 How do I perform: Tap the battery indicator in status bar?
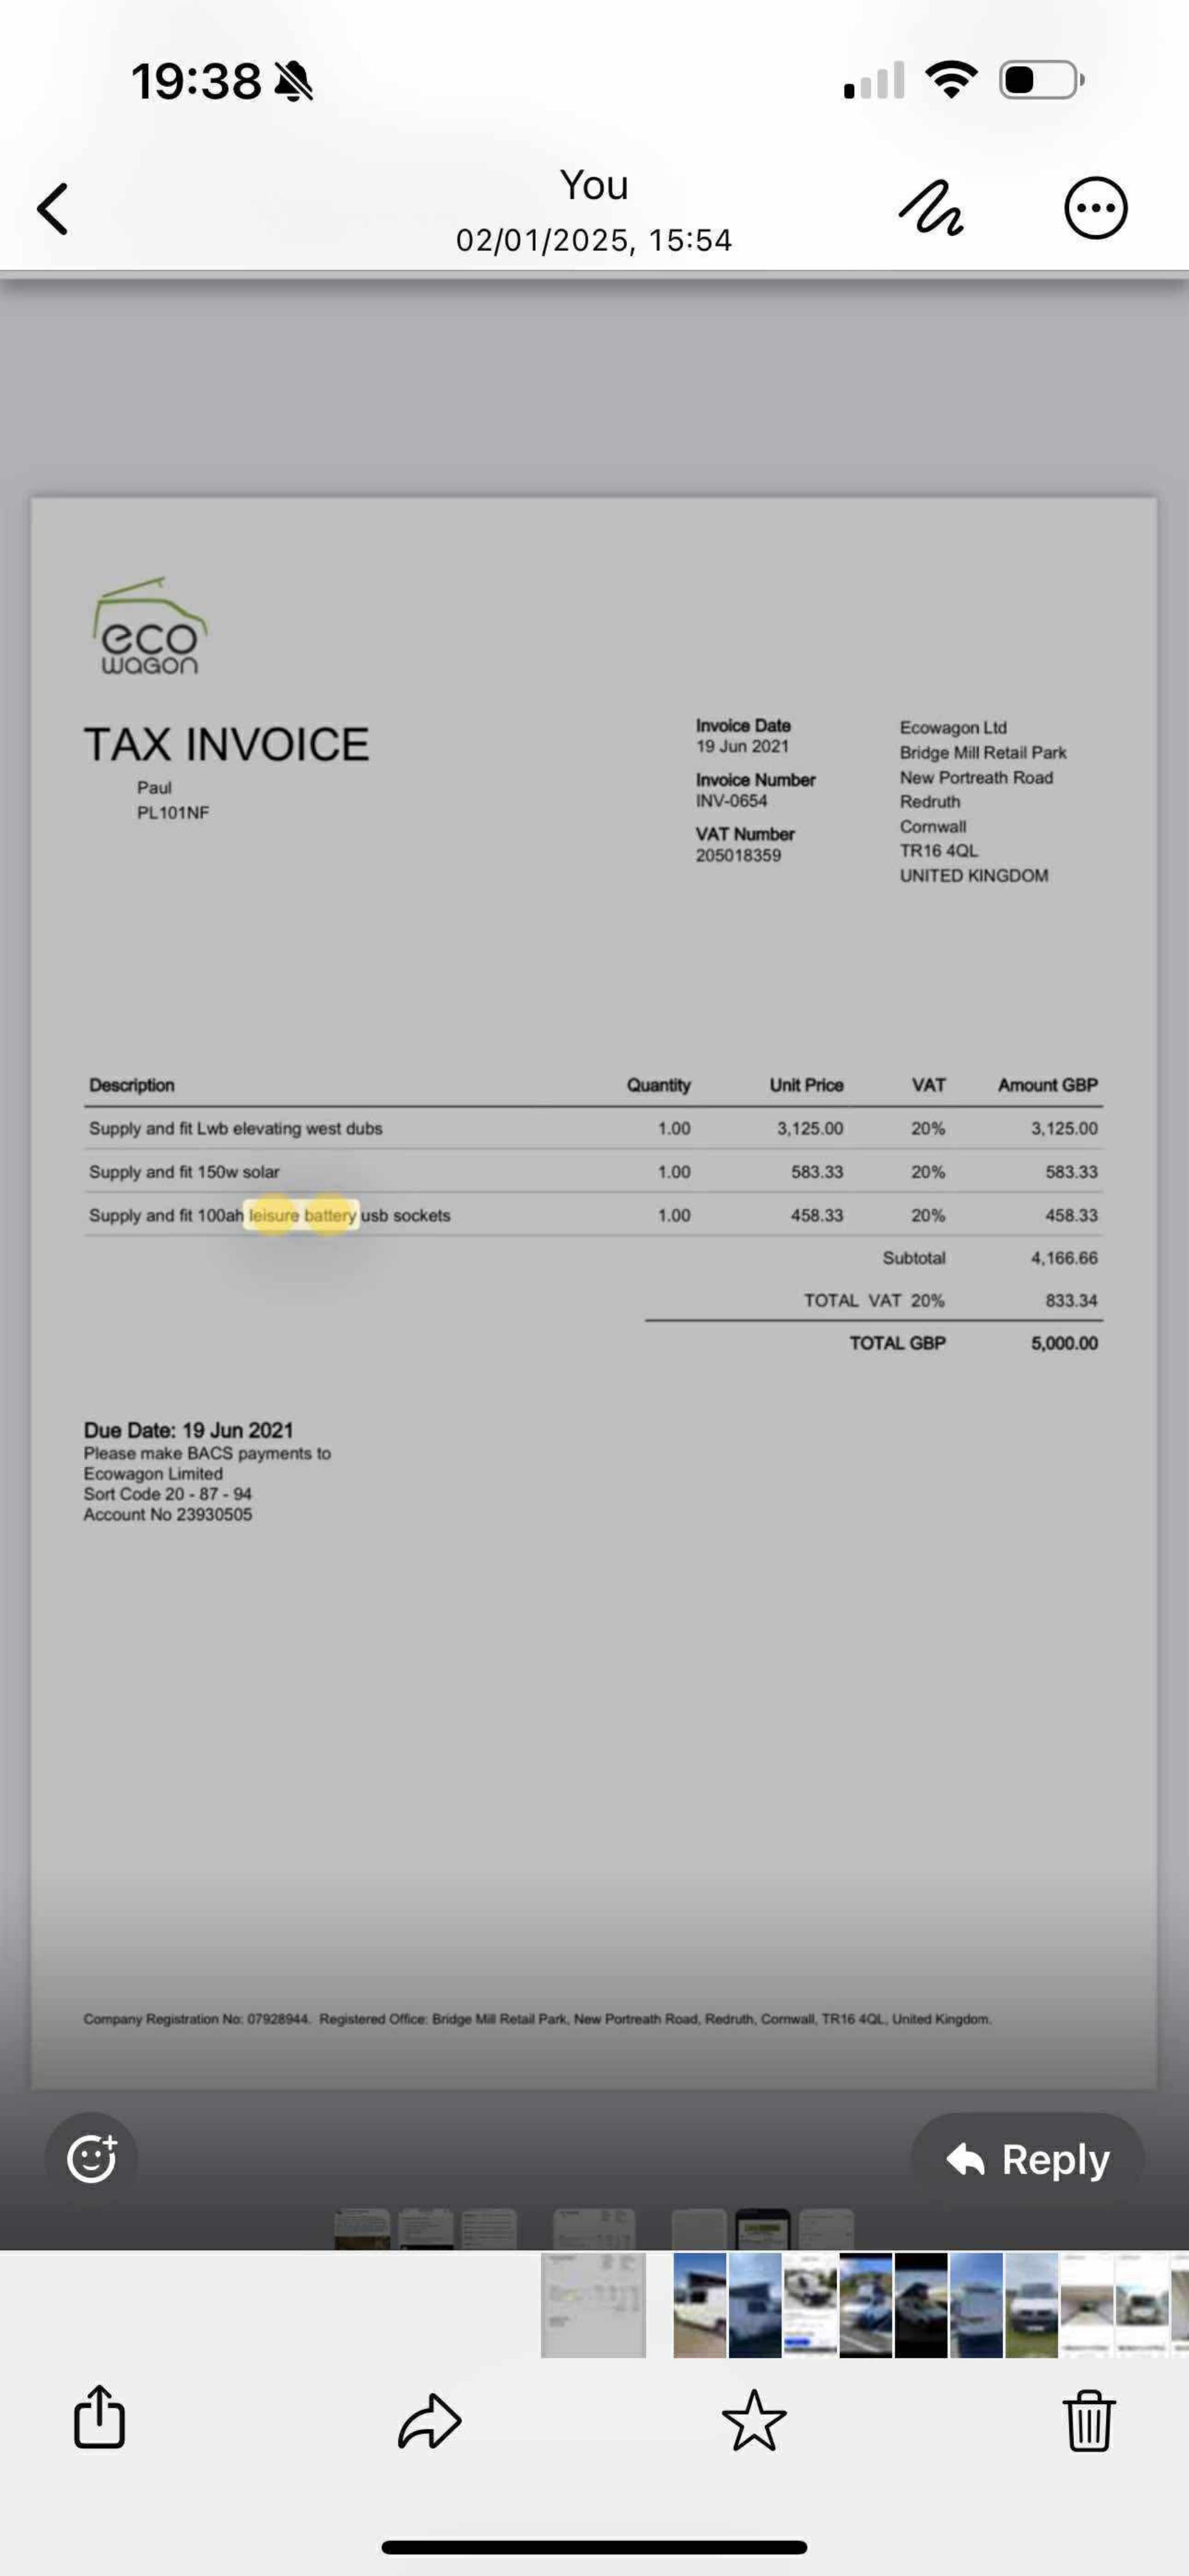click(1041, 80)
